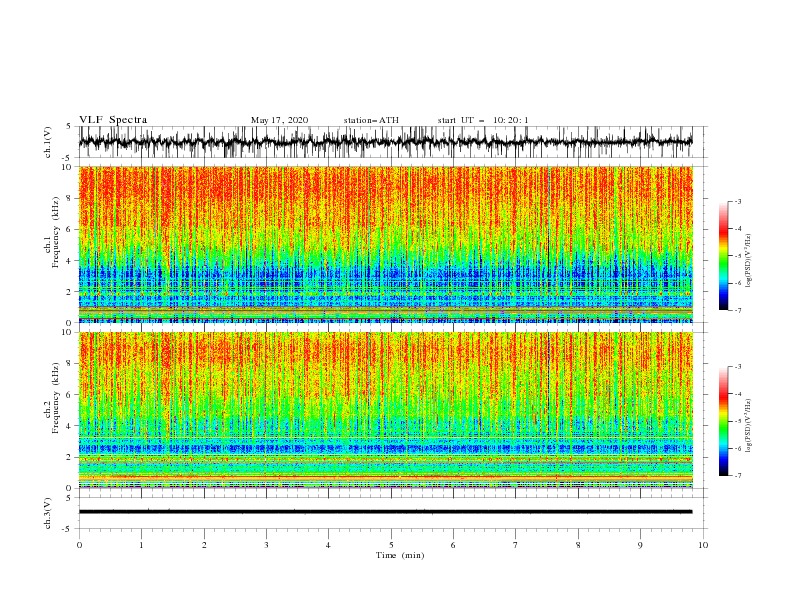Click the lower log(PSD)(V²/Hz) colorbar label
This screenshot has width=792, height=612.
749,426
